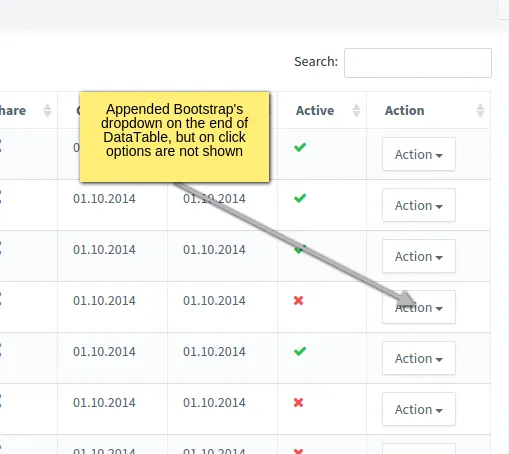The height and width of the screenshot is (454, 509).
Task: Click the green checkmark in second row
Action: [300, 198]
